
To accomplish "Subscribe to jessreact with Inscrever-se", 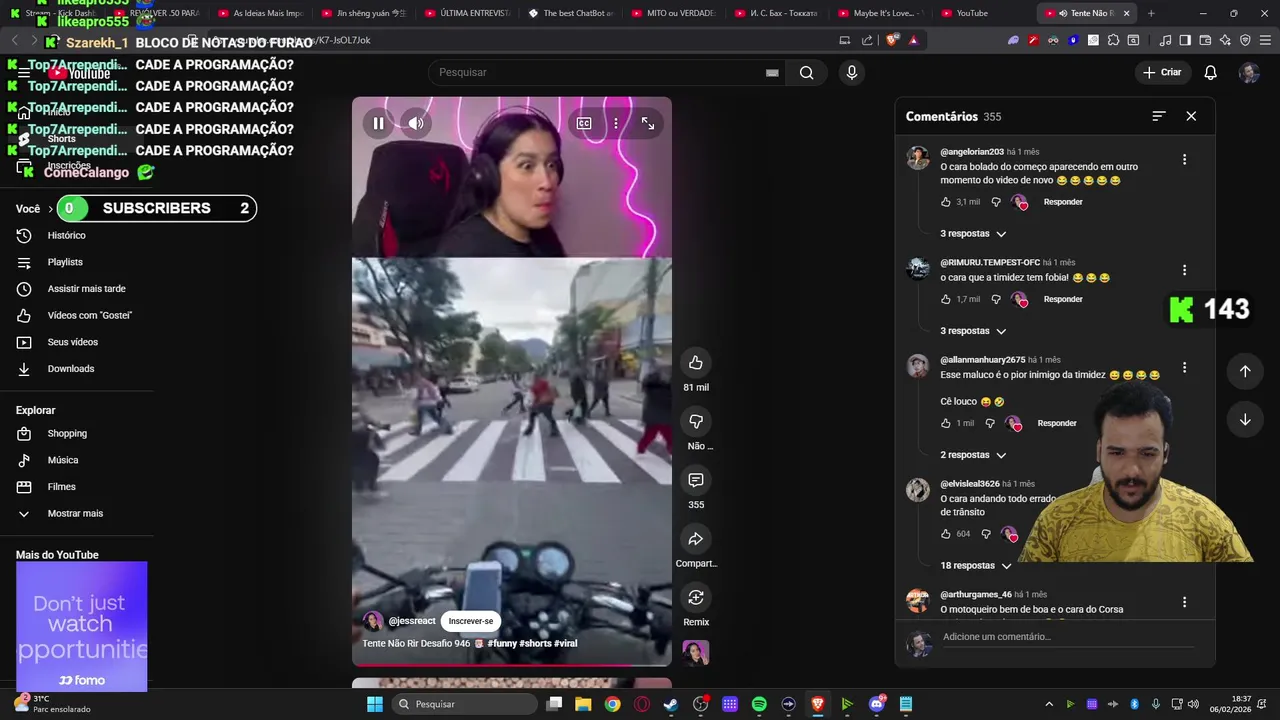I will 470,621.
